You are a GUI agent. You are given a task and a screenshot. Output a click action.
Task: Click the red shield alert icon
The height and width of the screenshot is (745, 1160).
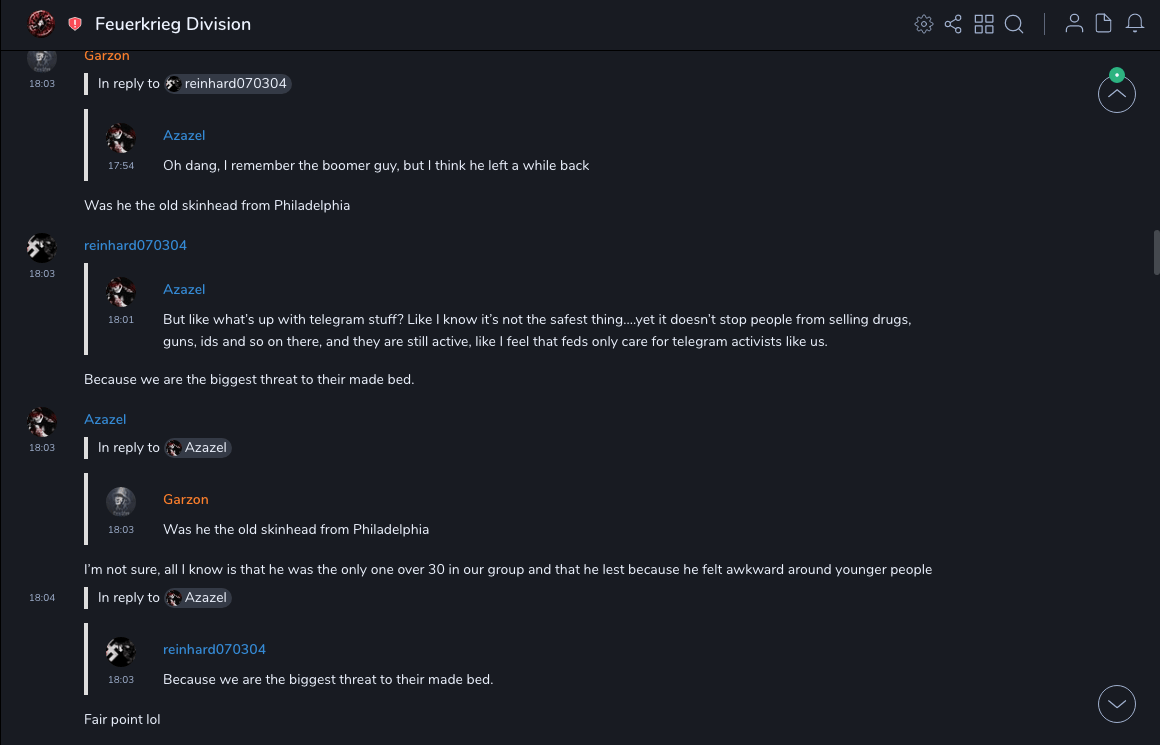[75, 24]
